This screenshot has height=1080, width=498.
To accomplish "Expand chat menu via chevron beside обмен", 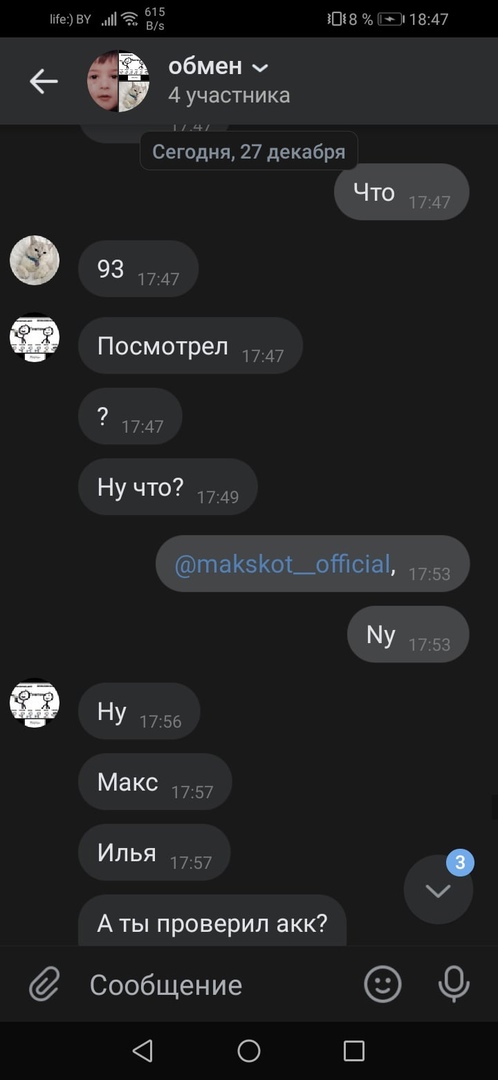I will tap(260, 68).
